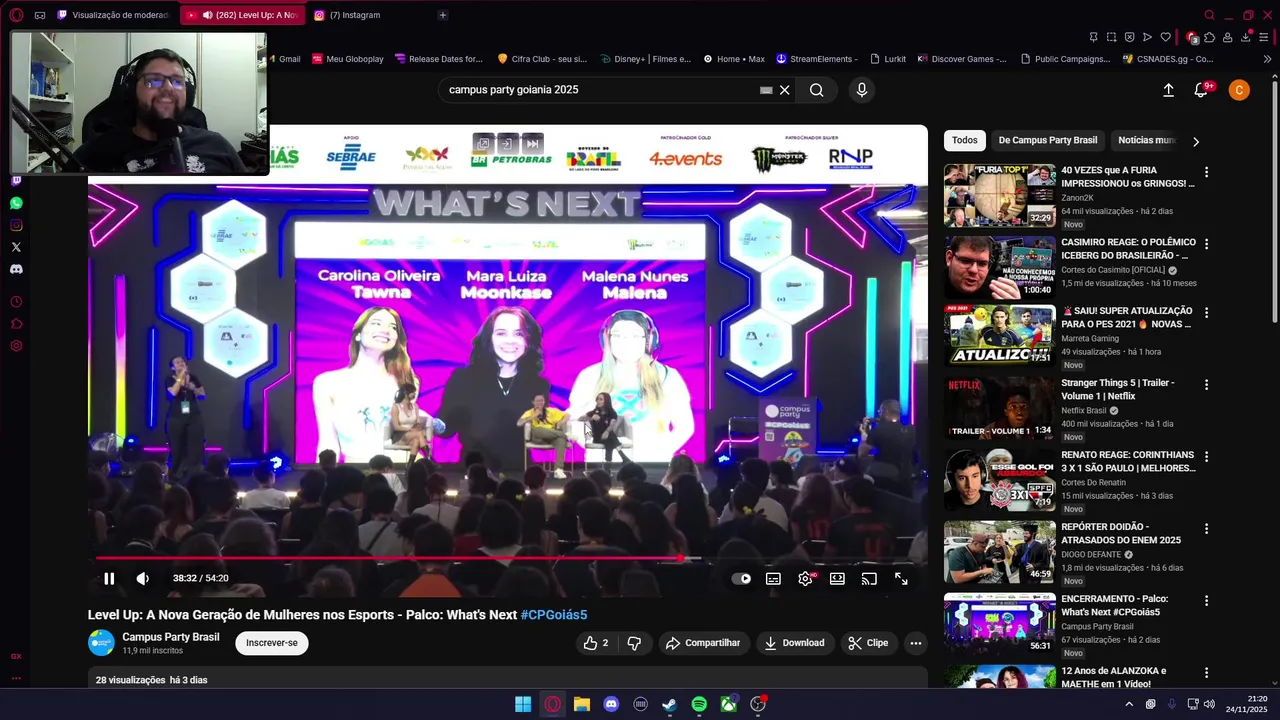Like the video
The height and width of the screenshot is (720, 1280).
pyautogui.click(x=596, y=643)
